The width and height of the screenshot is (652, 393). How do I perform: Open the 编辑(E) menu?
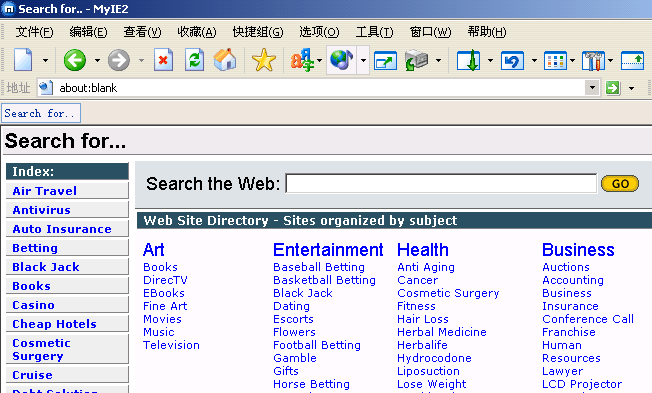pos(88,32)
